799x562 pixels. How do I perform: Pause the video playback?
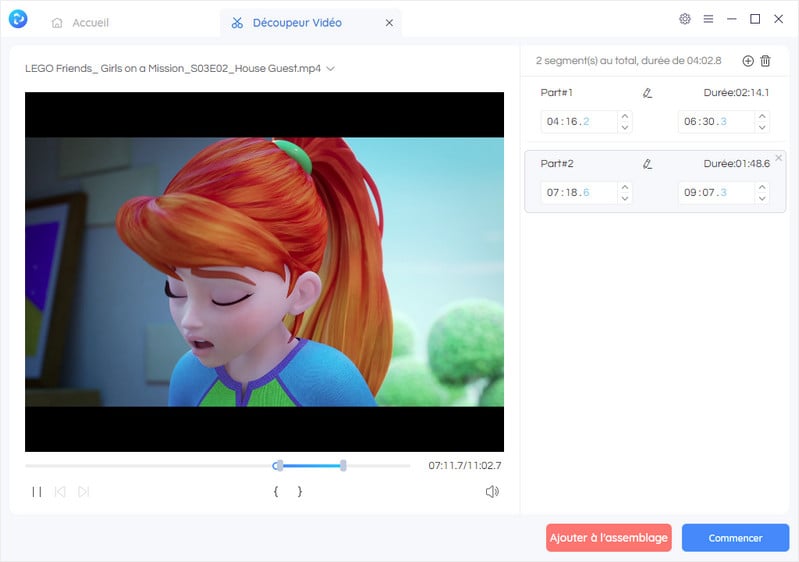(37, 492)
